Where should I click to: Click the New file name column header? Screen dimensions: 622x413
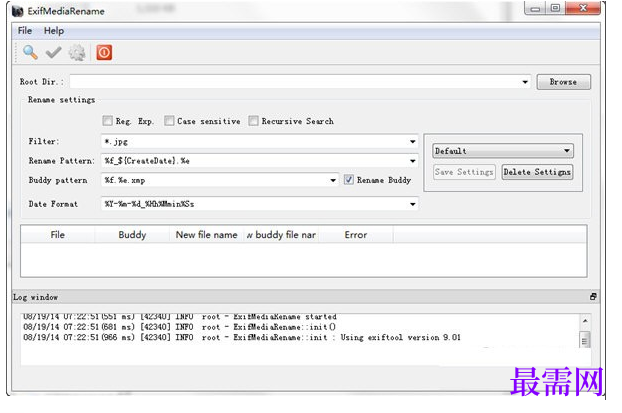pyautogui.click(x=206, y=235)
